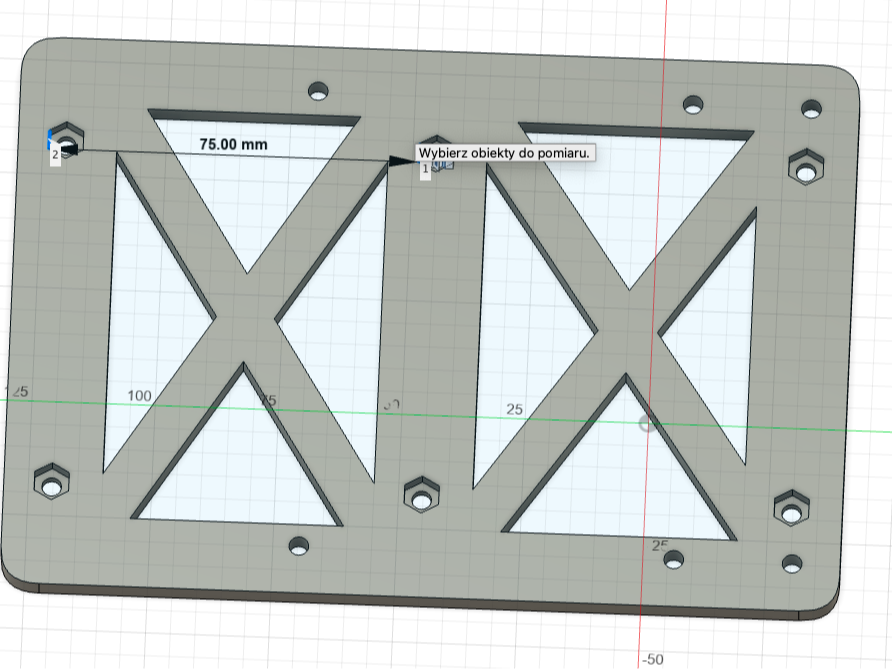Pick the hex nut pocket at plate's top-right corner
Image resolution: width=892 pixels, height=669 pixels.
(806, 167)
